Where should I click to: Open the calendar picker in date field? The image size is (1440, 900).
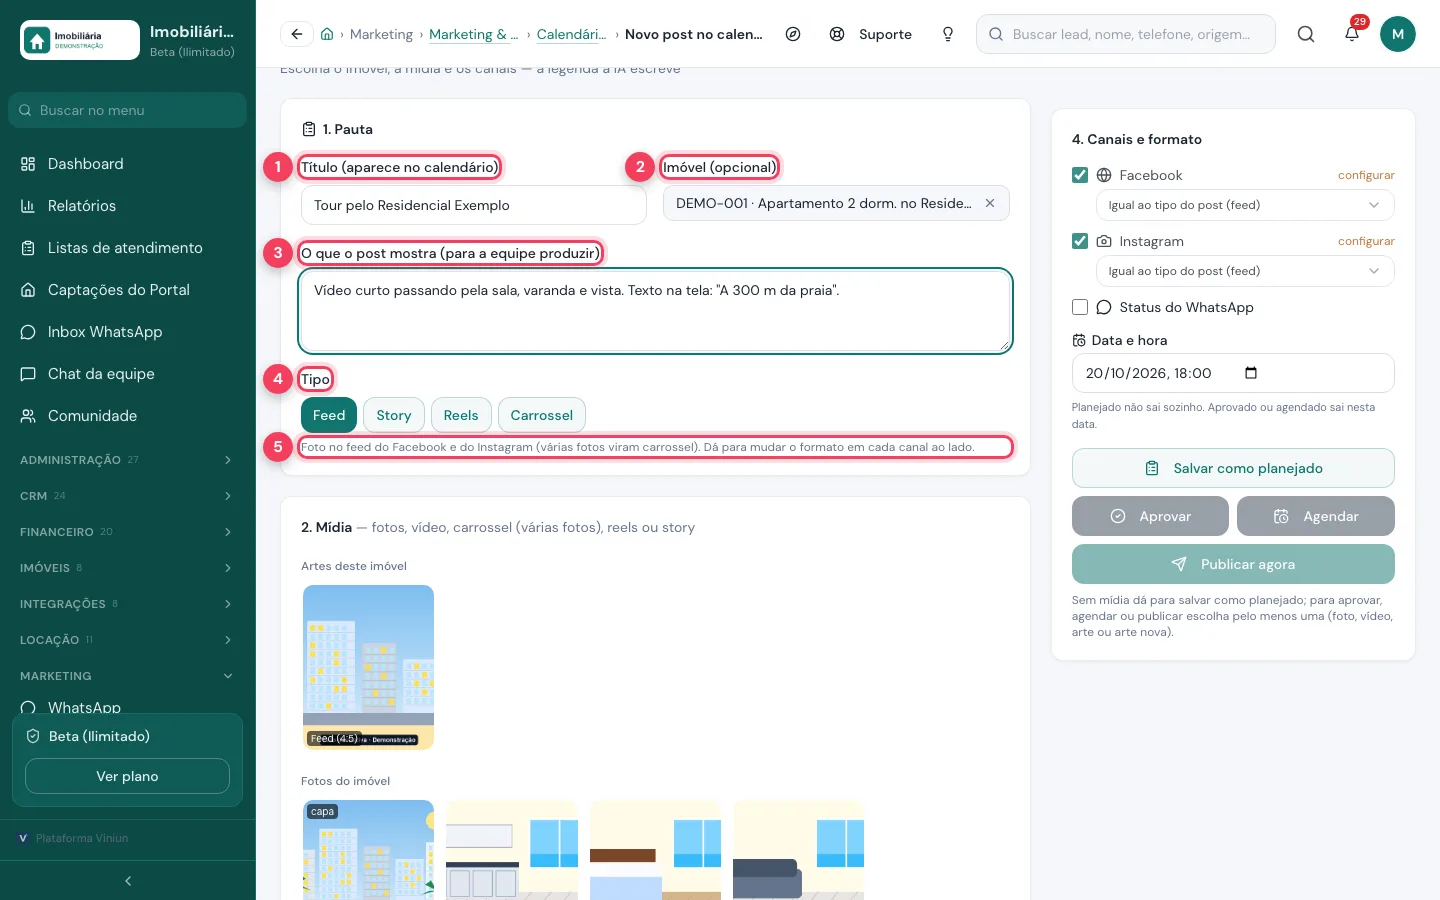click(1250, 373)
